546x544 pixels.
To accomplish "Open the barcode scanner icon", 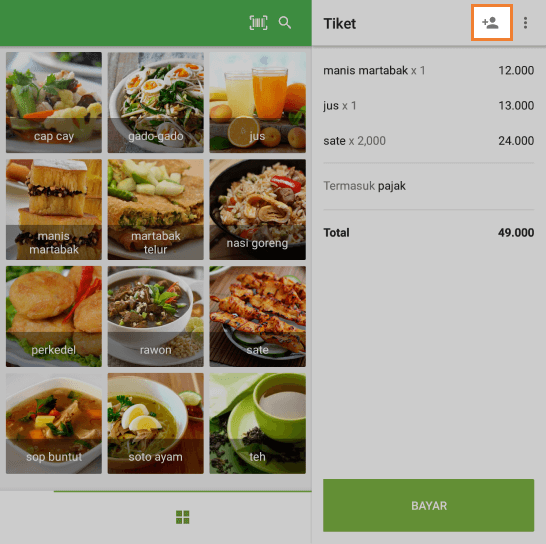I will pos(258,23).
